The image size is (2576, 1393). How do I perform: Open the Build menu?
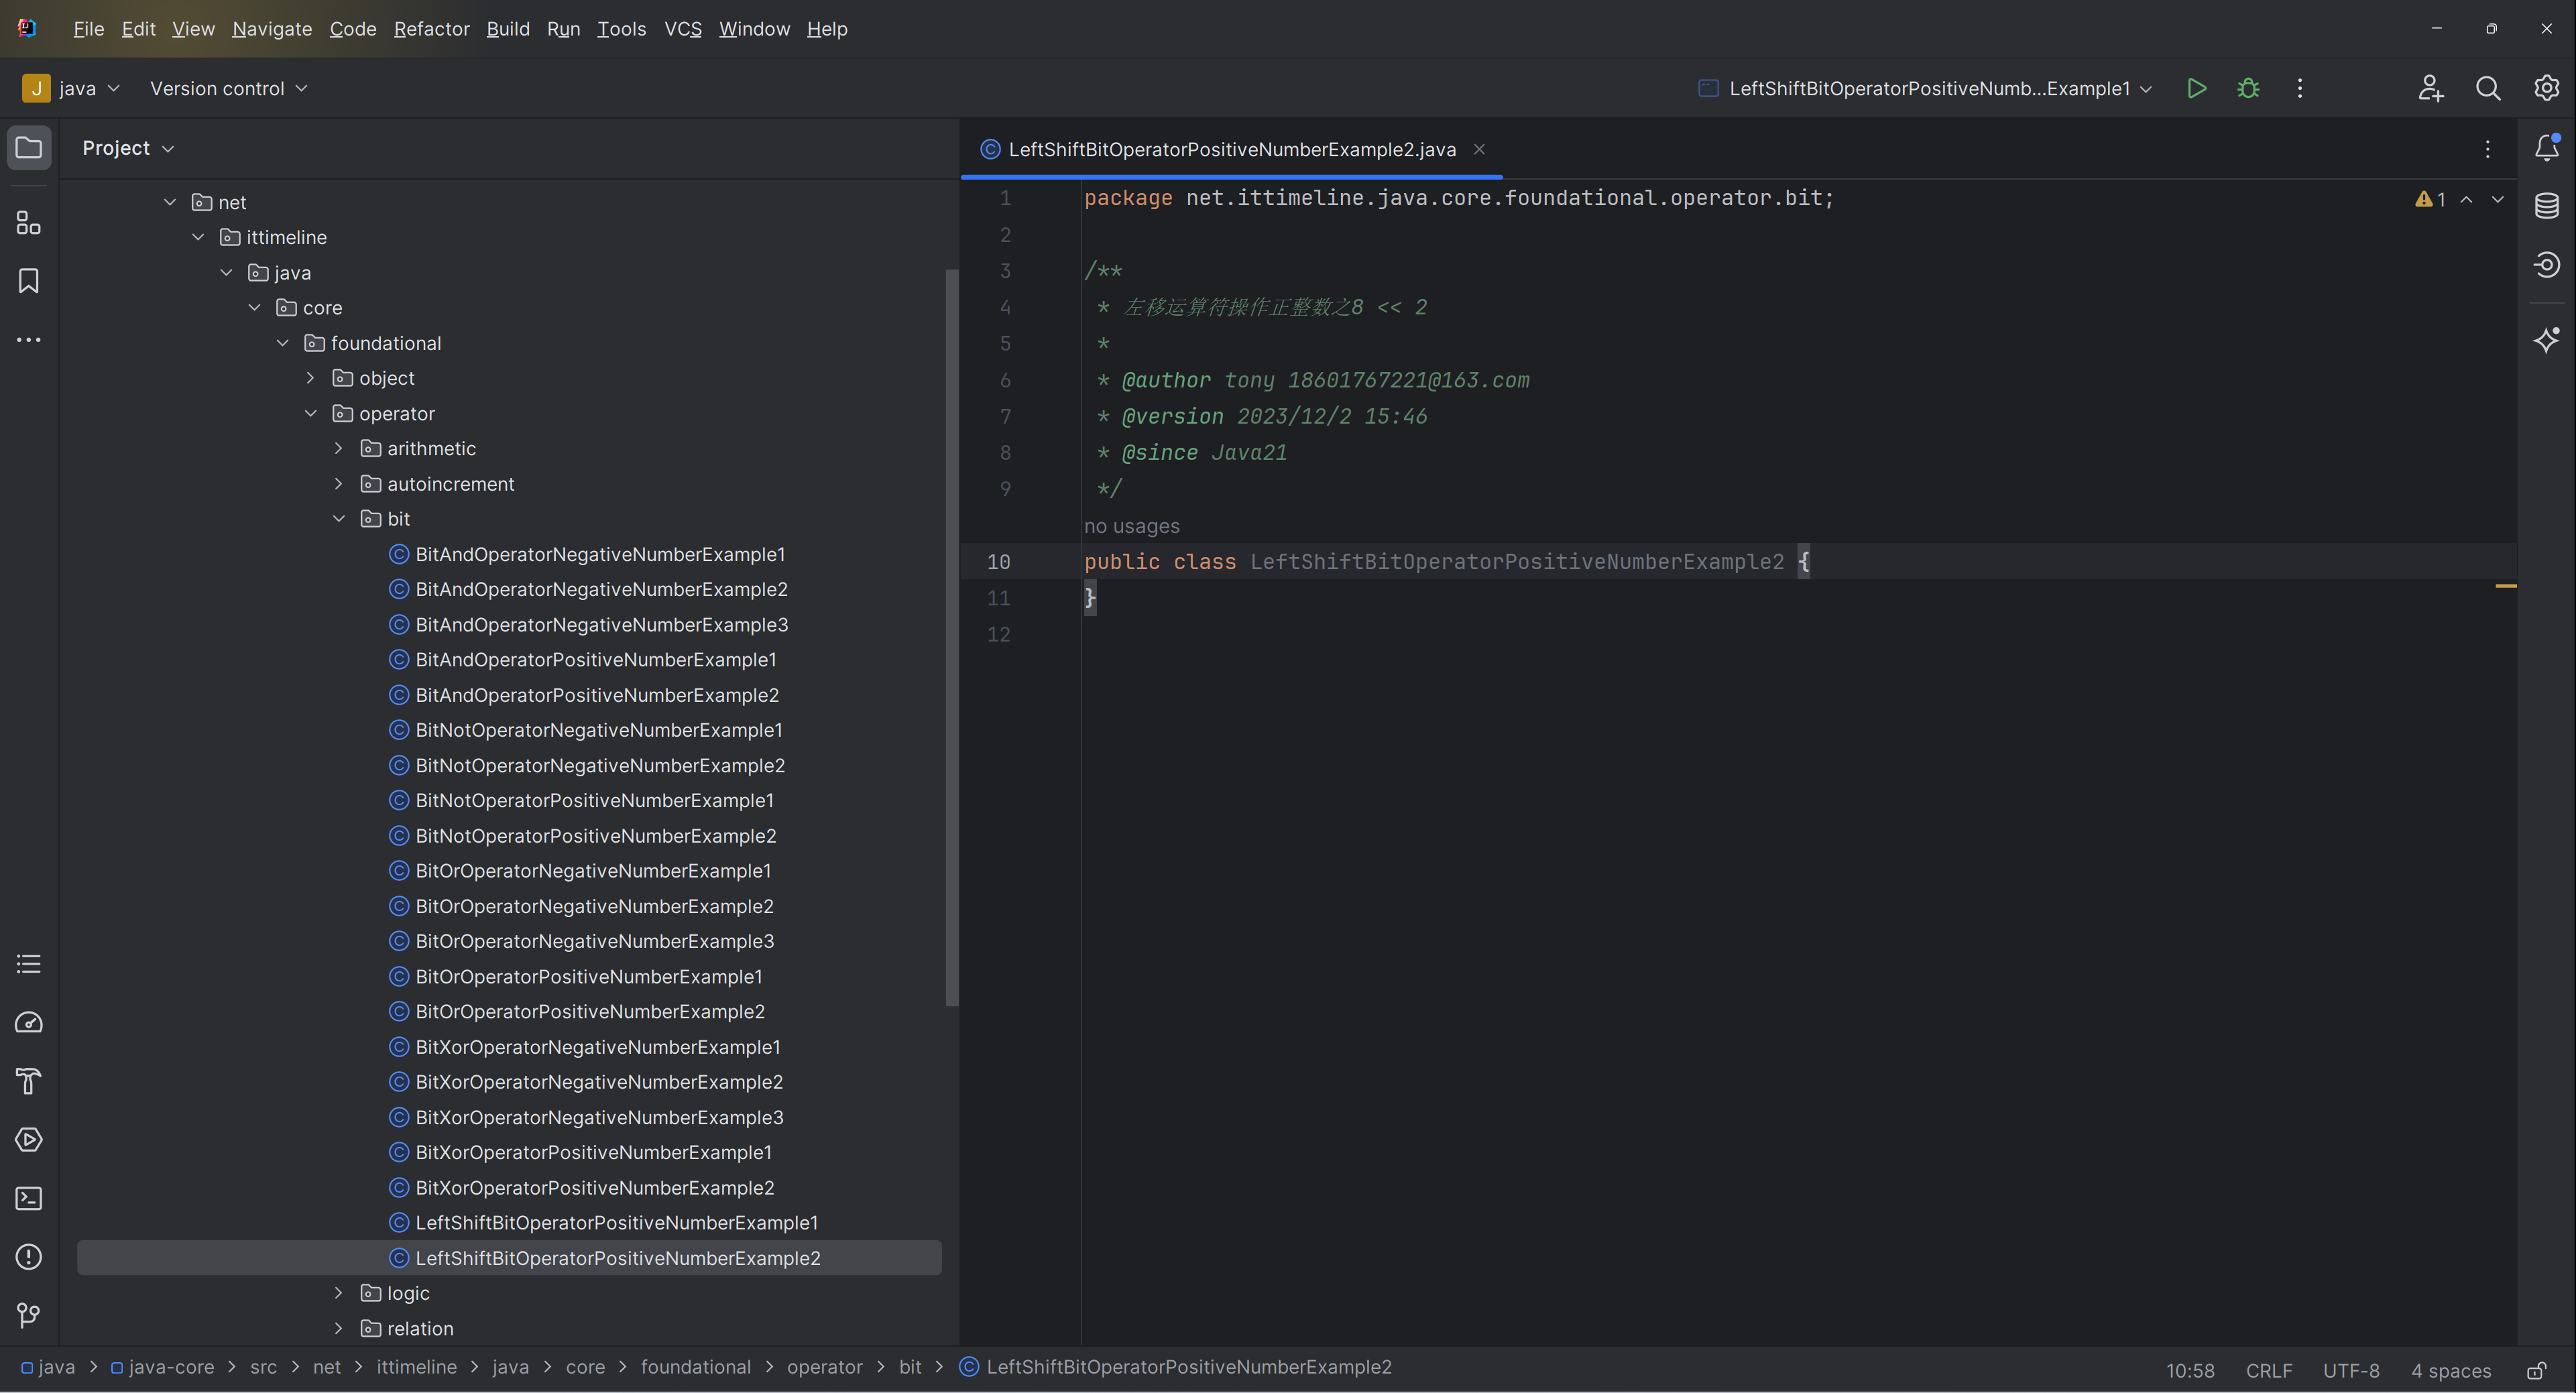[x=508, y=29]
